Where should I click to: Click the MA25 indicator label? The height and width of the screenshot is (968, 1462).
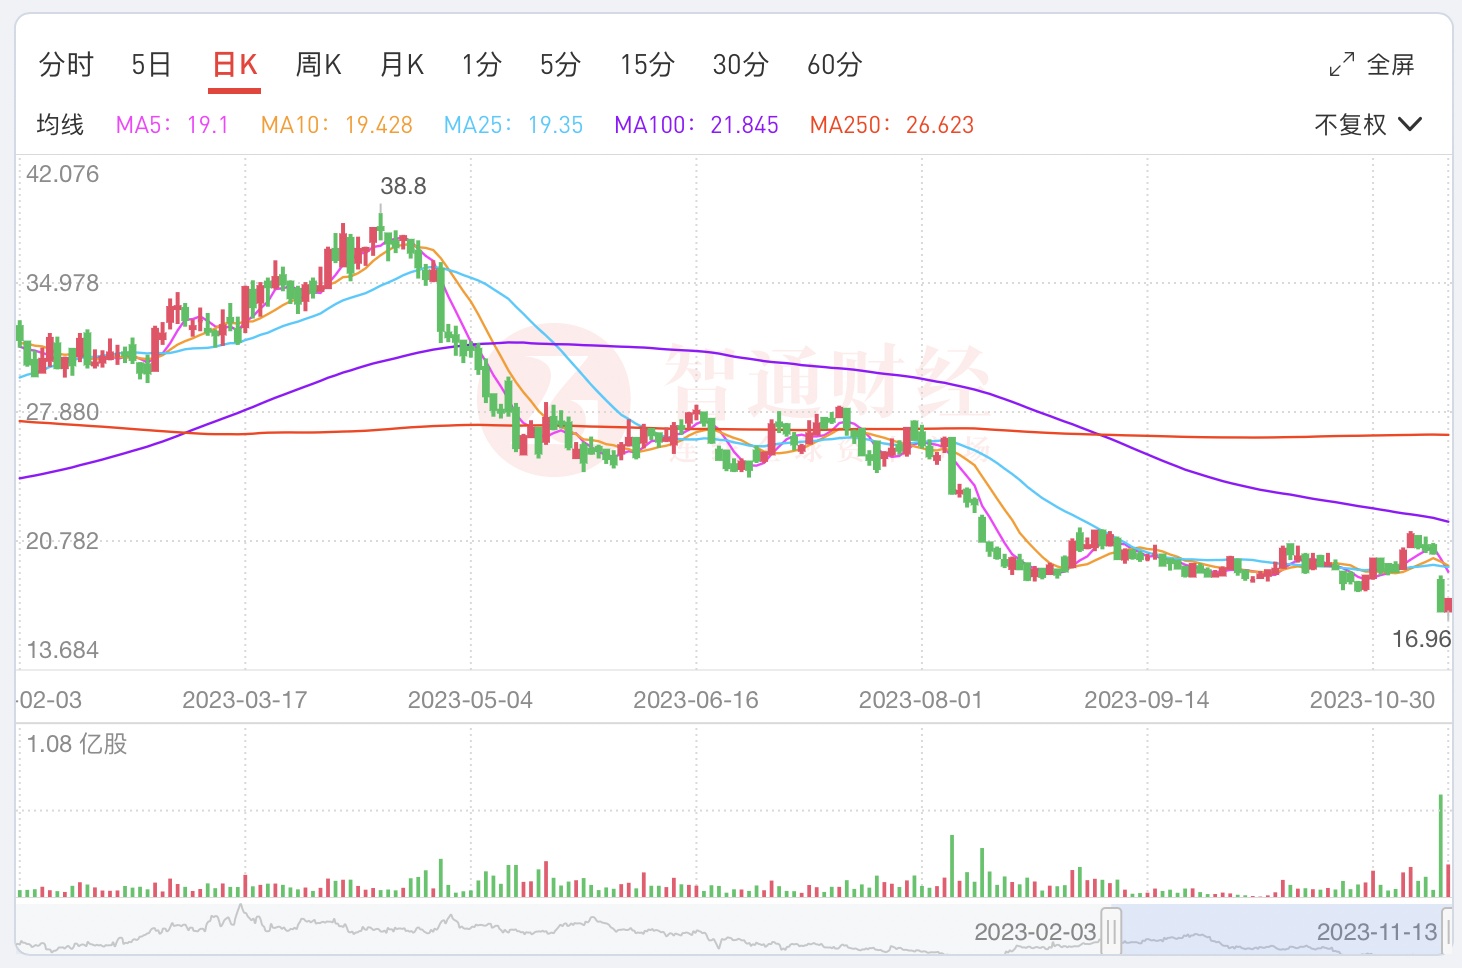pyautogui.click(x=513, y=125)
